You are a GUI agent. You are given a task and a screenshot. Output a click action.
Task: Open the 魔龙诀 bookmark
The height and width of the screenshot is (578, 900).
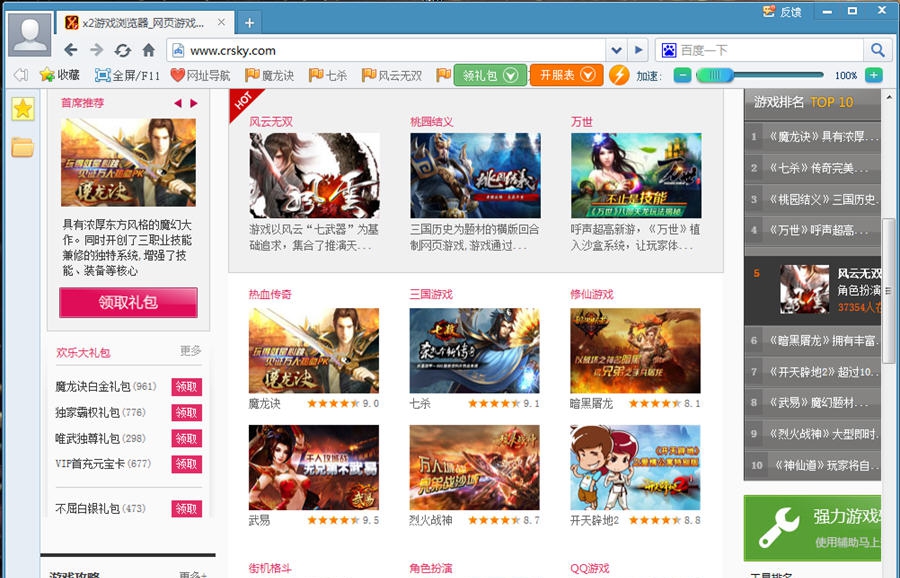pos(269,75)
